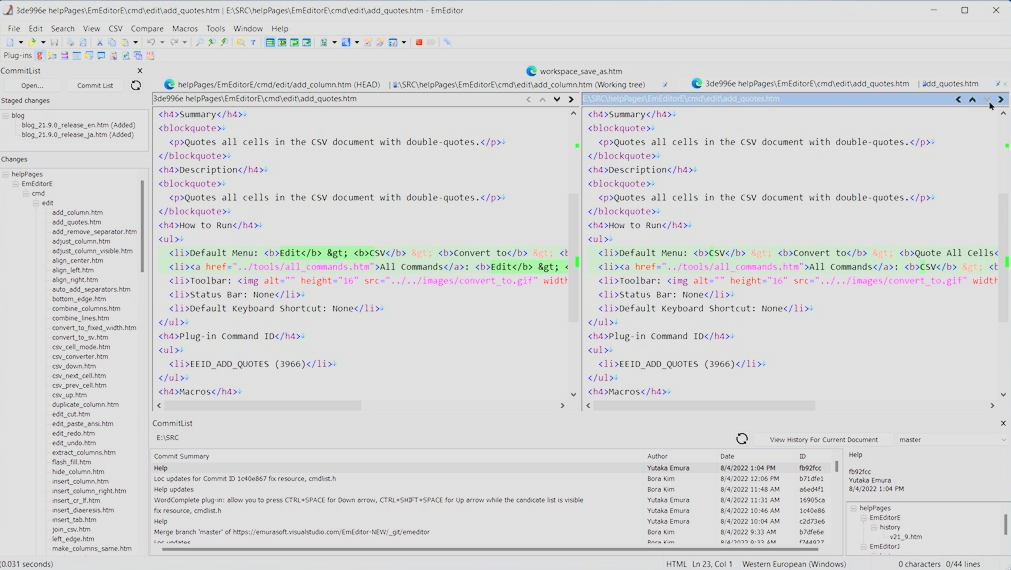Open the Macros menu

(x=185, y=28)
